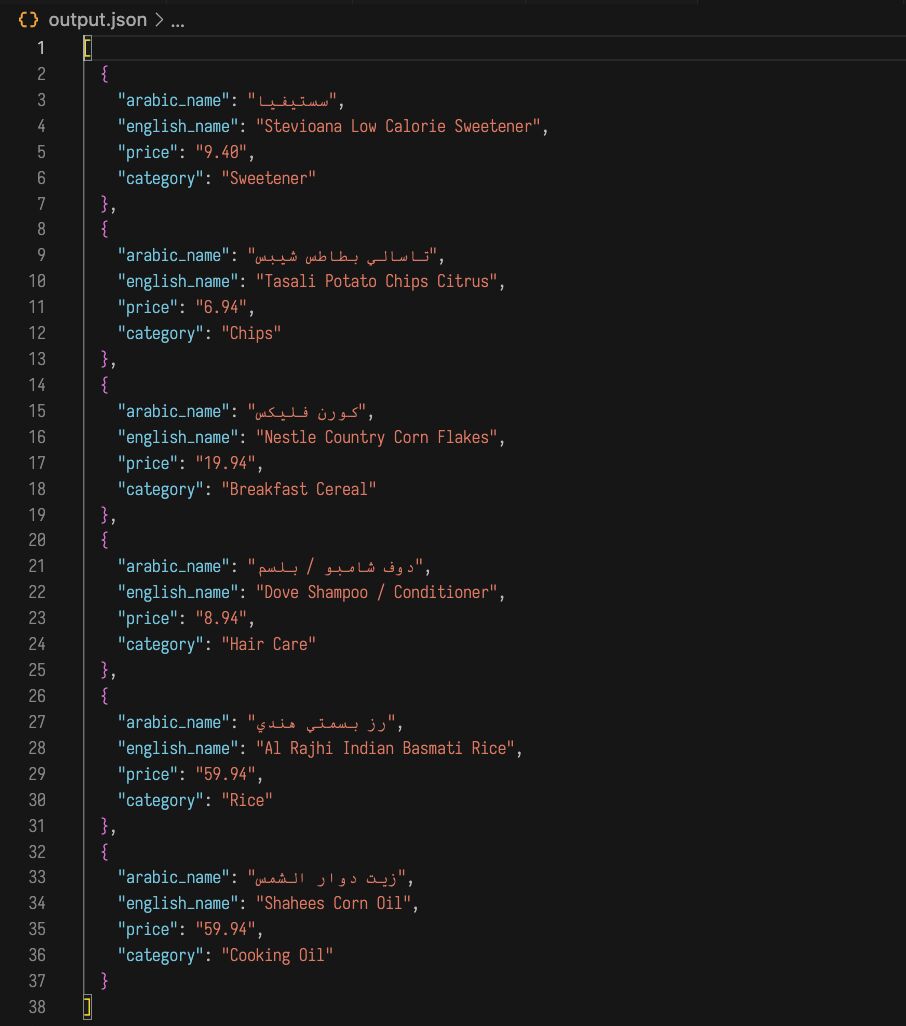Click the "Shahees Corn Oil" value
The width and height of the screenshot is (906, 1026).
pos(335,903)
